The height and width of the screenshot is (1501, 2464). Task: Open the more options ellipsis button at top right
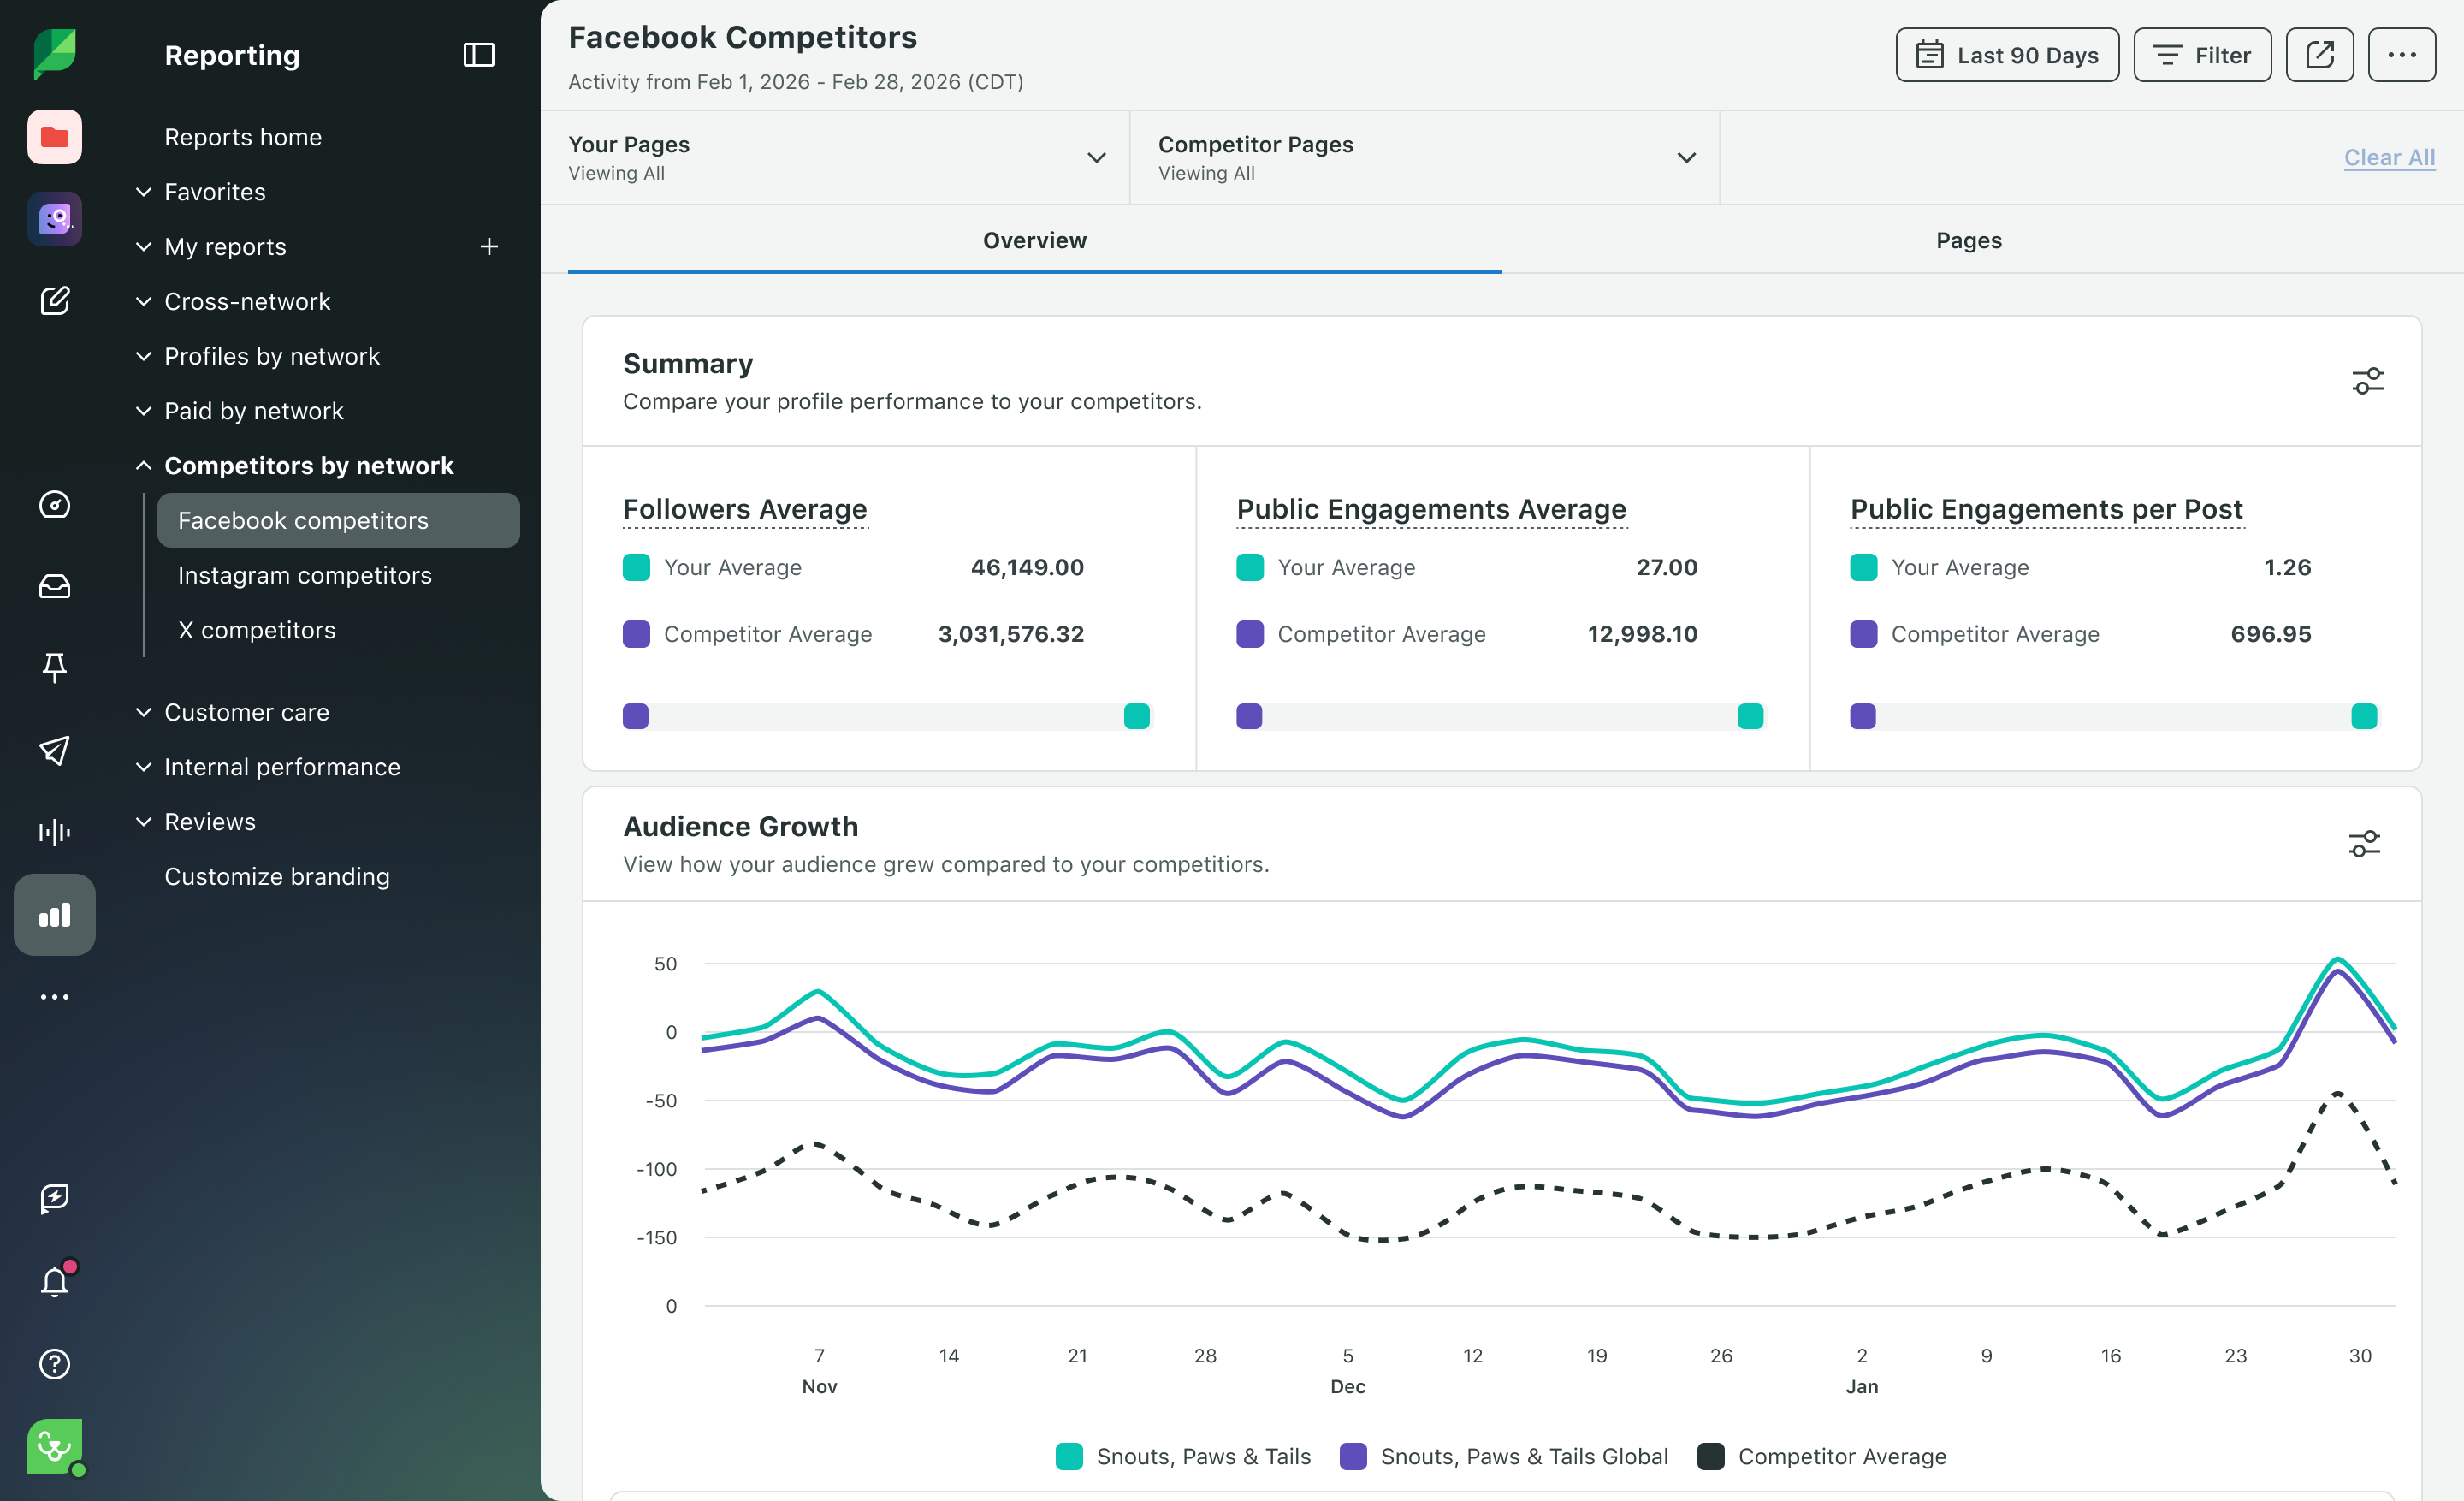tap(2401, 55)
